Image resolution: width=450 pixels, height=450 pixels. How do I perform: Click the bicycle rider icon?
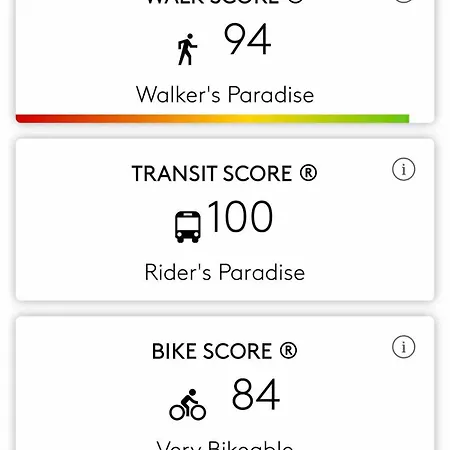[x=188, y=404]
